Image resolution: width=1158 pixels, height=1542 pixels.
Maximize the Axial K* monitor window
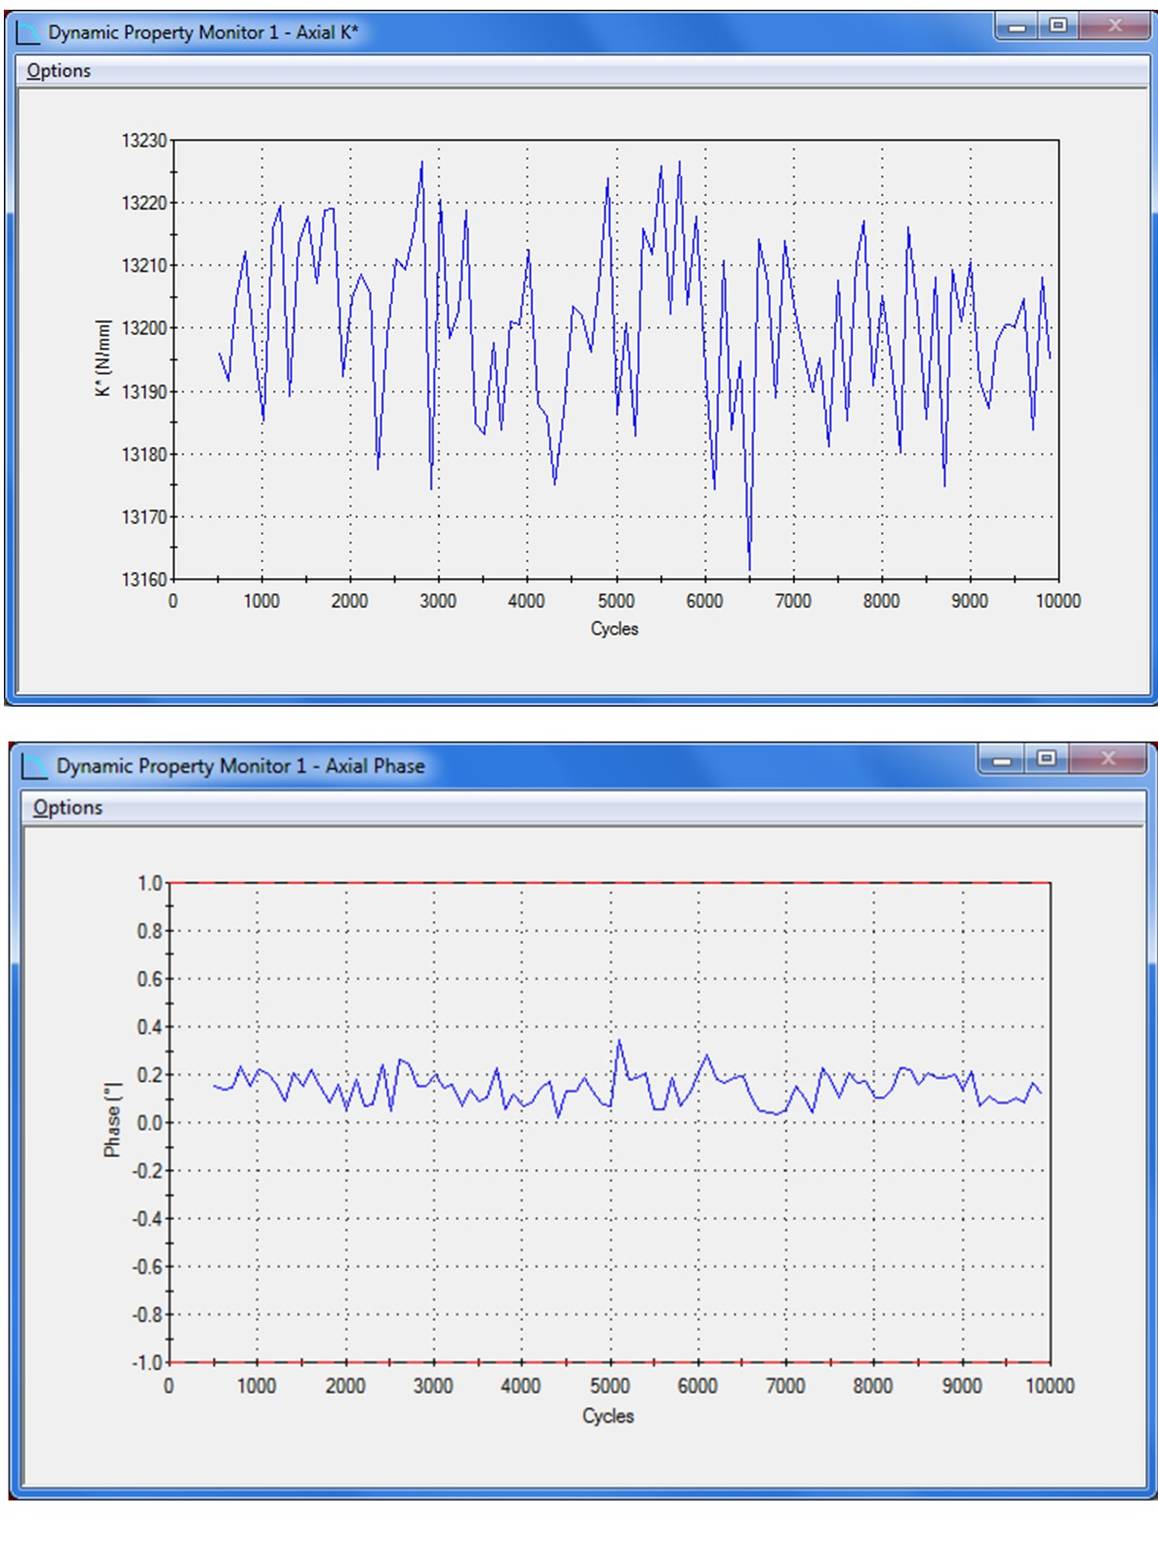coord(1058,27)
